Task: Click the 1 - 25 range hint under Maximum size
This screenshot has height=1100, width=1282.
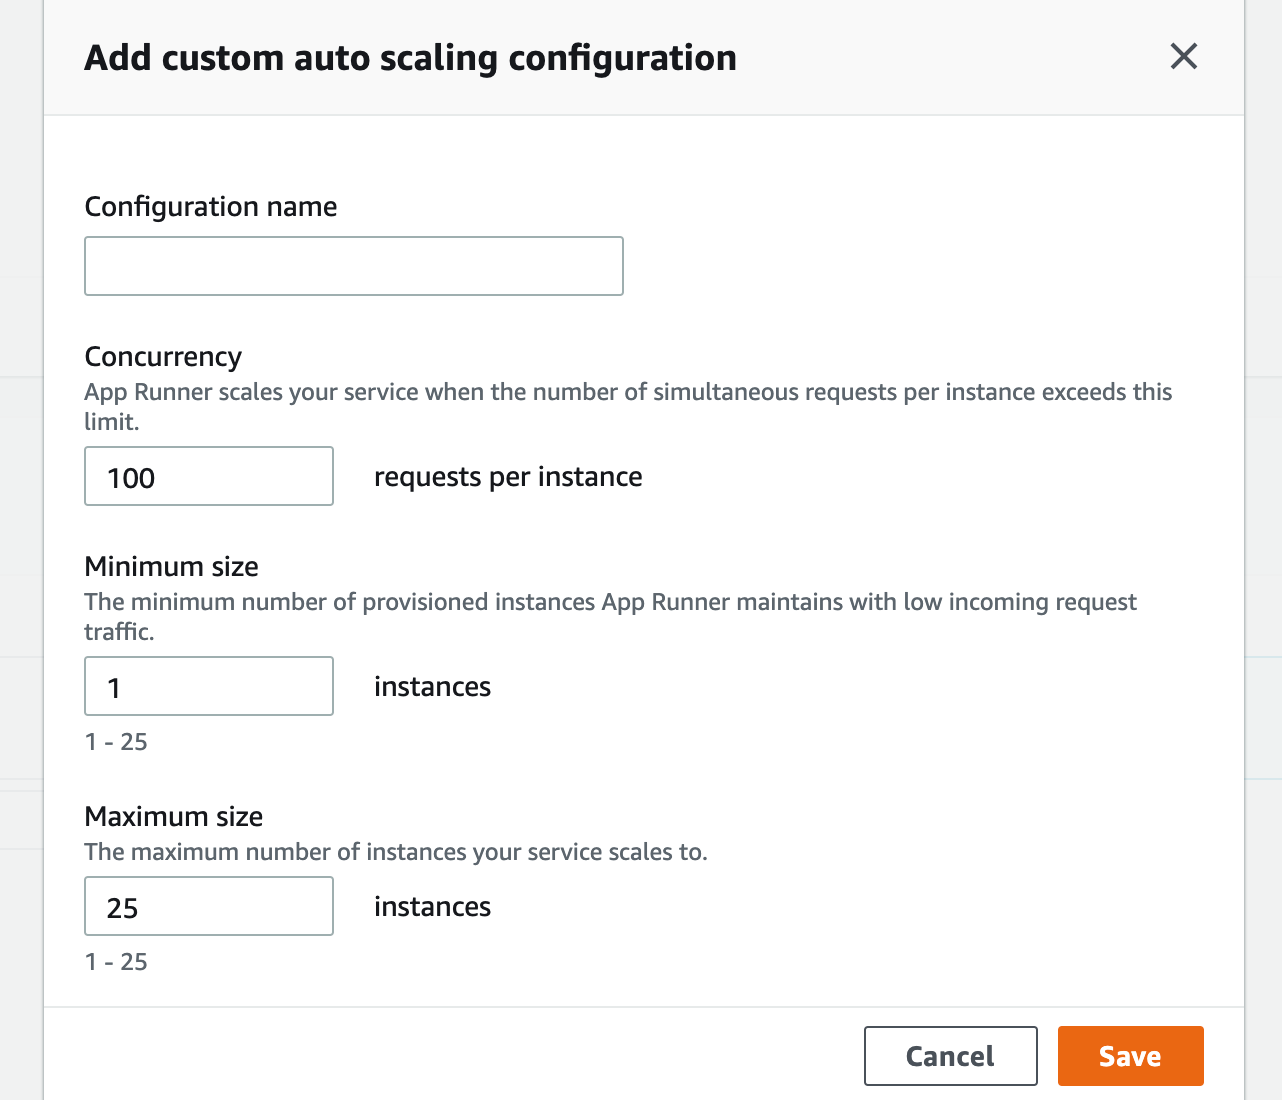Action: point(115,961)
